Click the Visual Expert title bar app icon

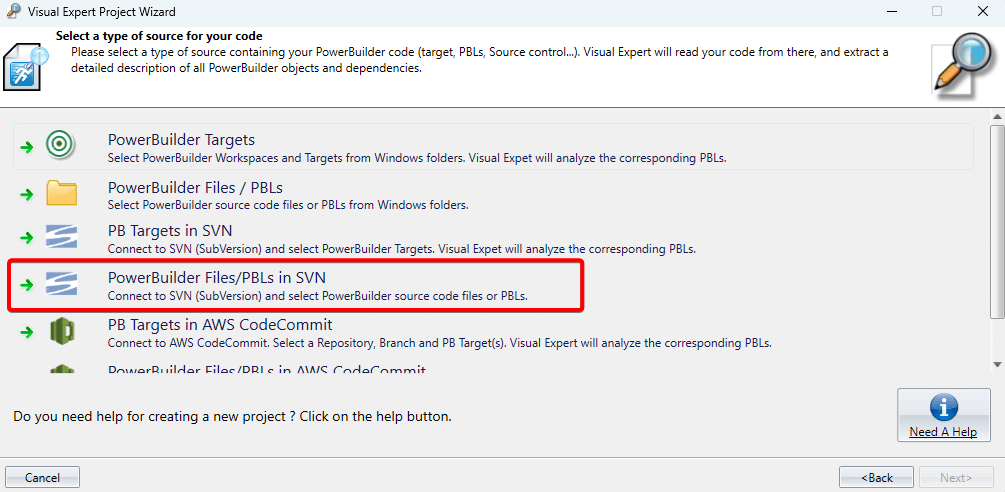pyautogui.click(x=12, y=12)
